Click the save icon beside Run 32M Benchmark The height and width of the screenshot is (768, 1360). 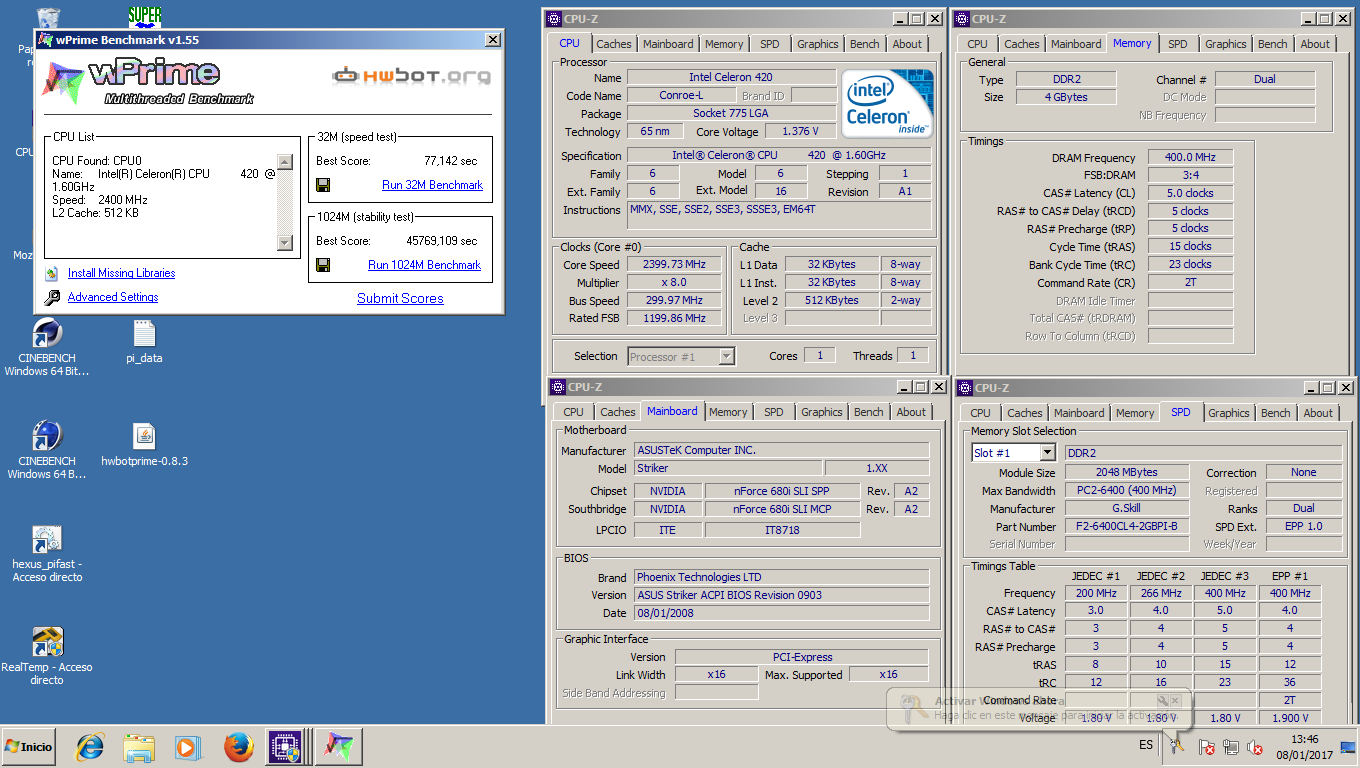pyautogui.click(x=323, y=185)
